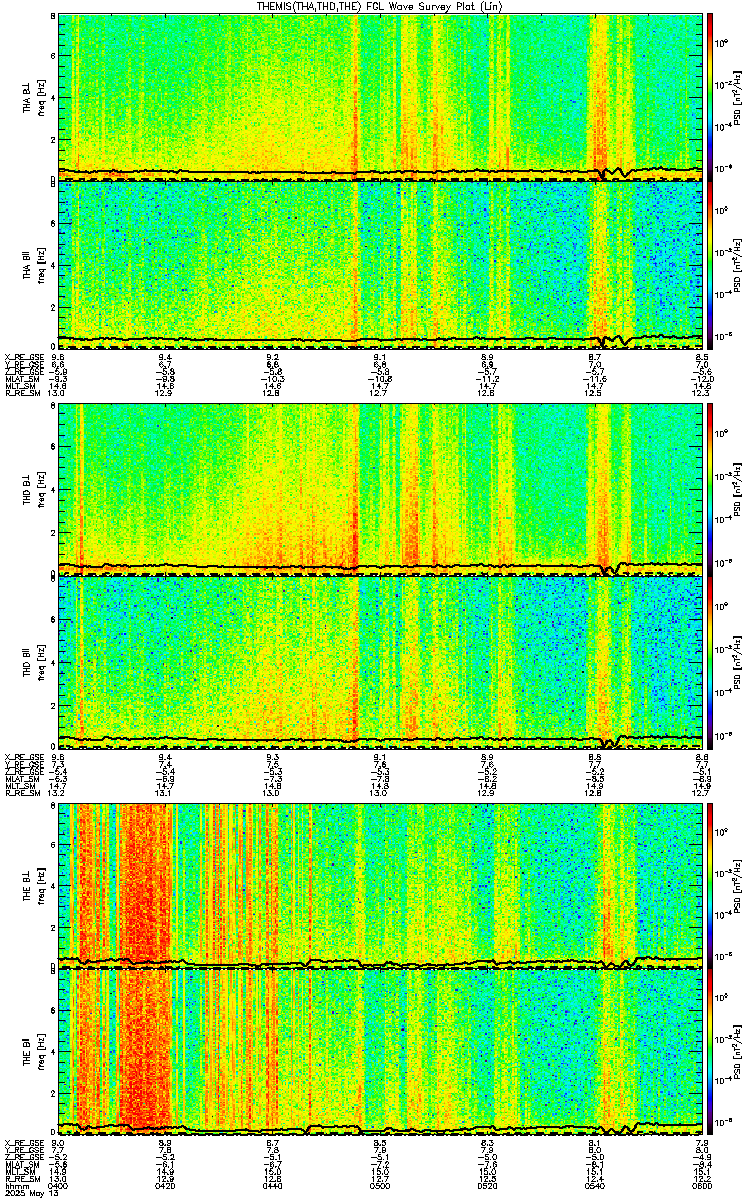Viewport: 750px width, 1200px height.
Task: Click the THA B-perpendicular PSD color bar
Action: tap(710, 96)
